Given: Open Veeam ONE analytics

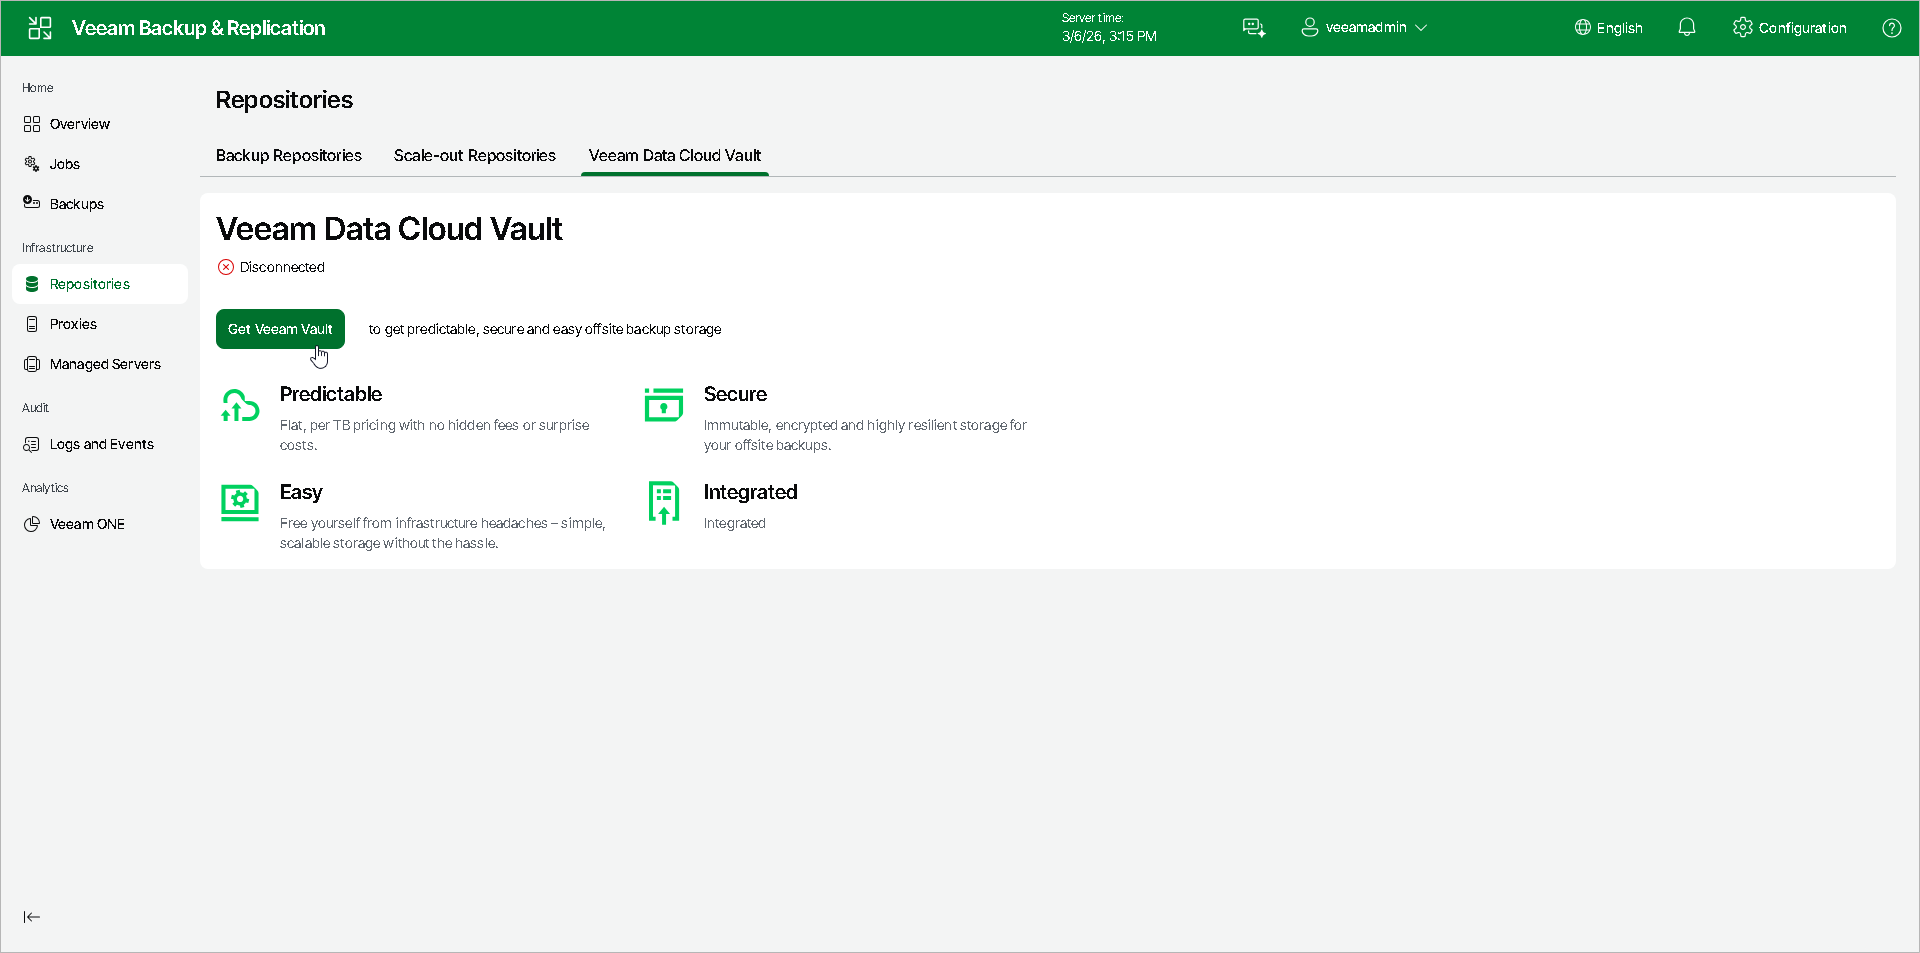Looking at the screenshot, I should click(x=87, y=524).
